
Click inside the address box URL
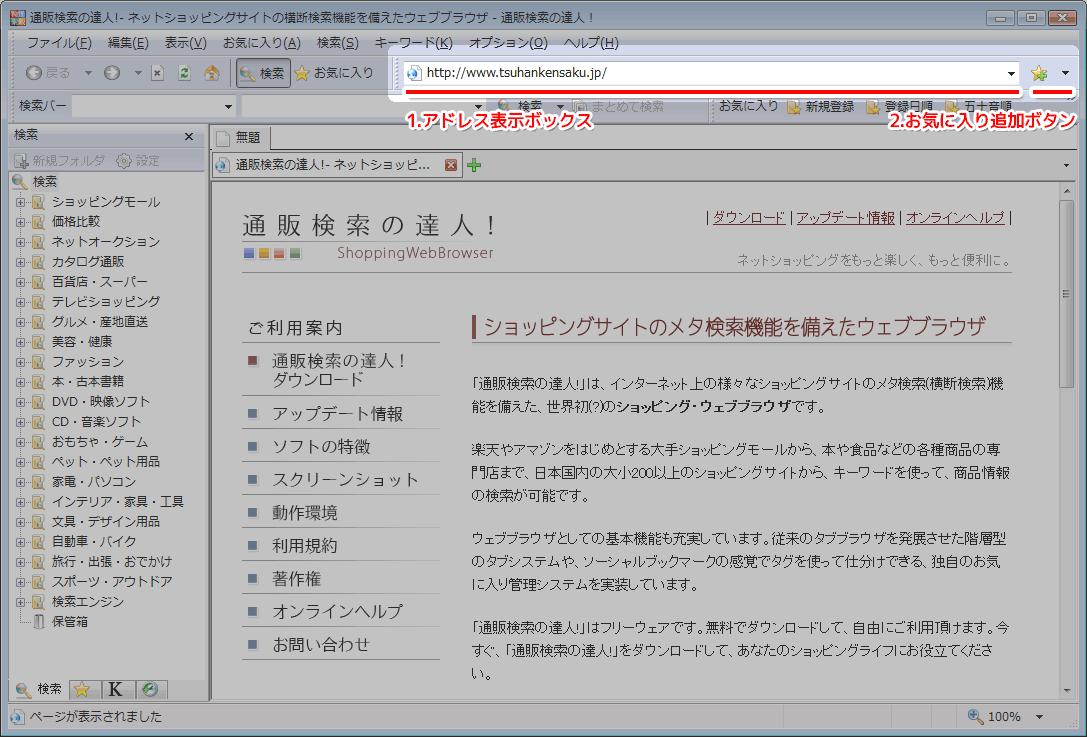[516, 73]
